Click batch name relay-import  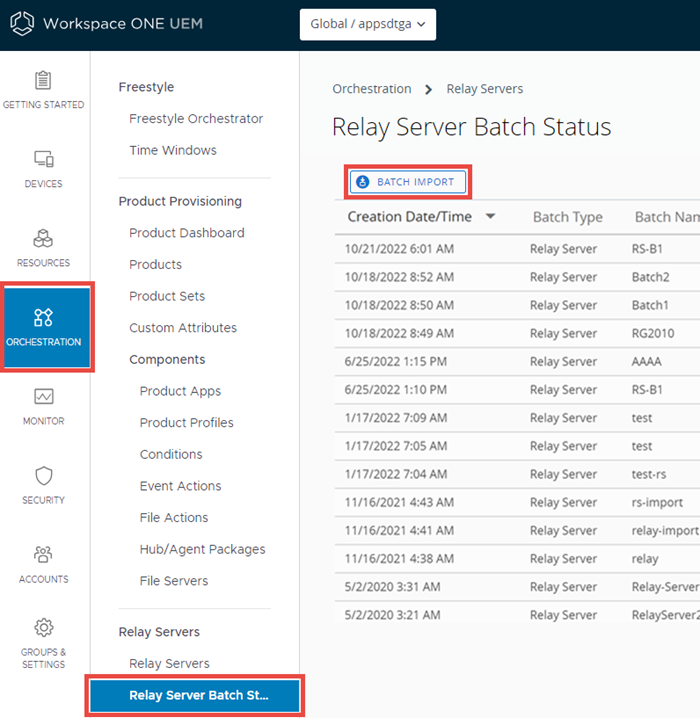pos(665,531)
